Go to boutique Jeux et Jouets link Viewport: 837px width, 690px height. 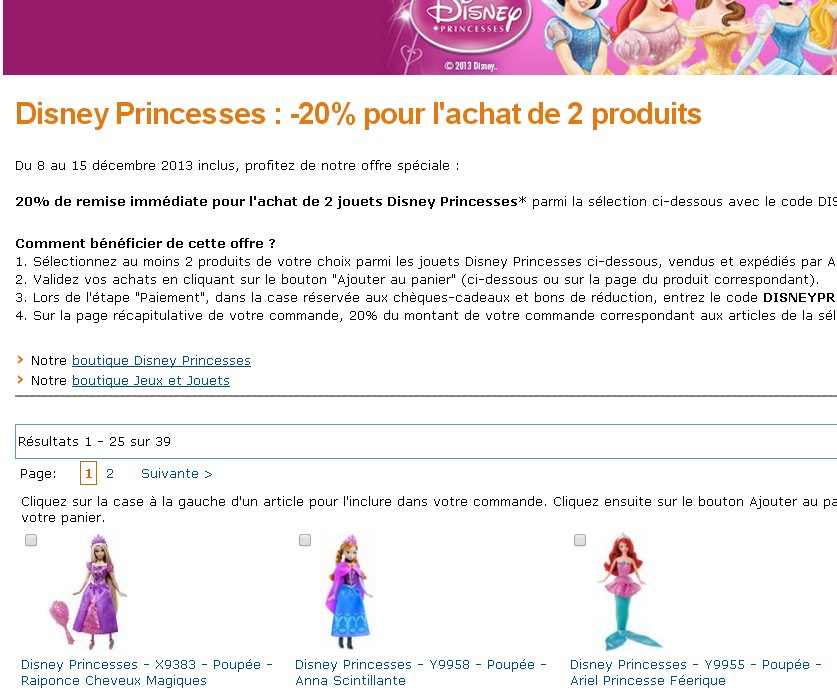click(x=151, y=380)
